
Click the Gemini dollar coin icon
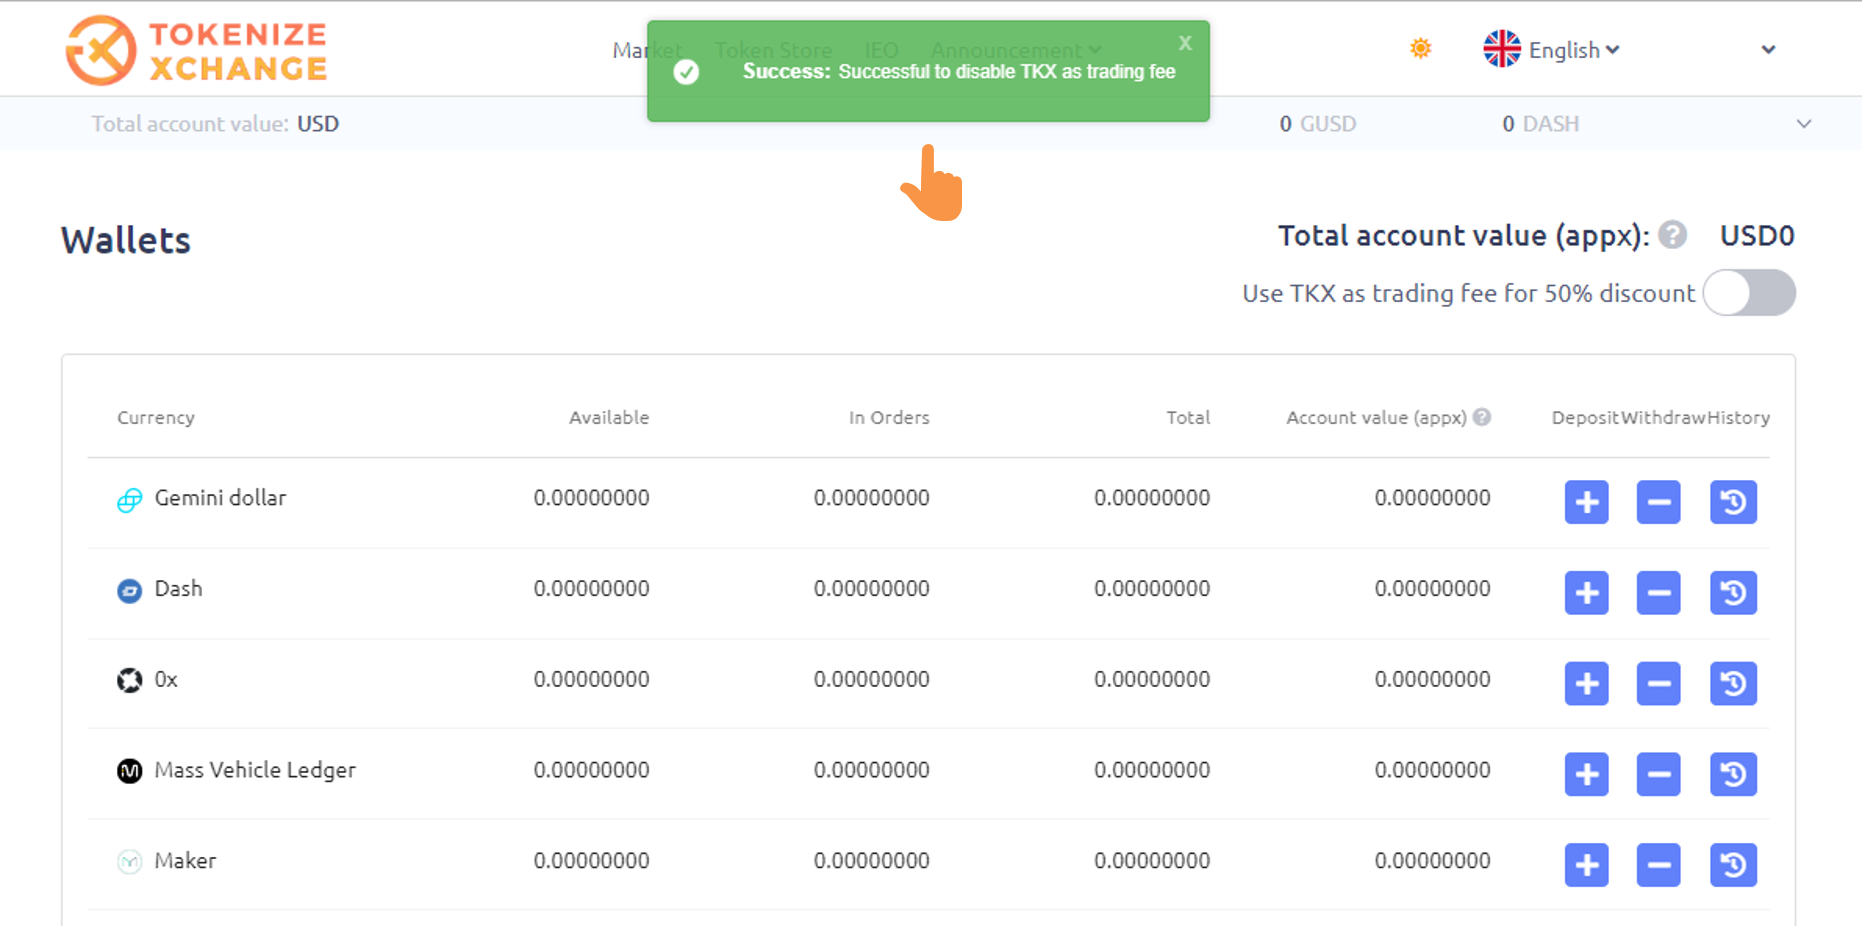pos(130,499)
